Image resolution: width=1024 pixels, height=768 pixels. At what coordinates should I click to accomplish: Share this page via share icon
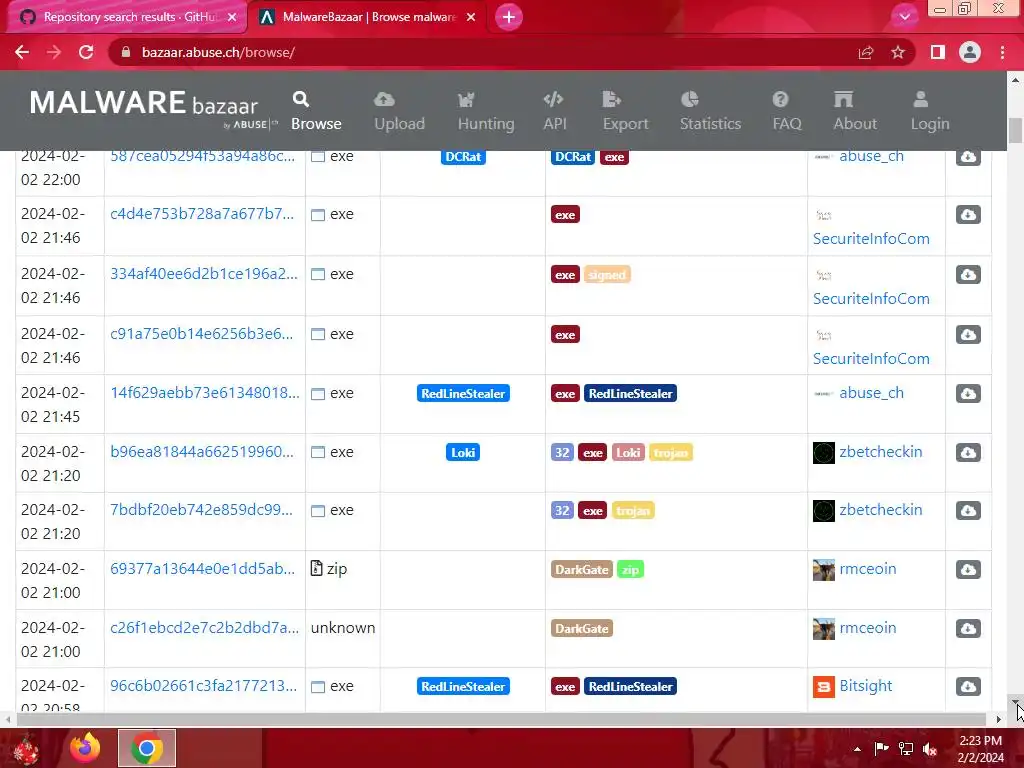click(866, 52)
